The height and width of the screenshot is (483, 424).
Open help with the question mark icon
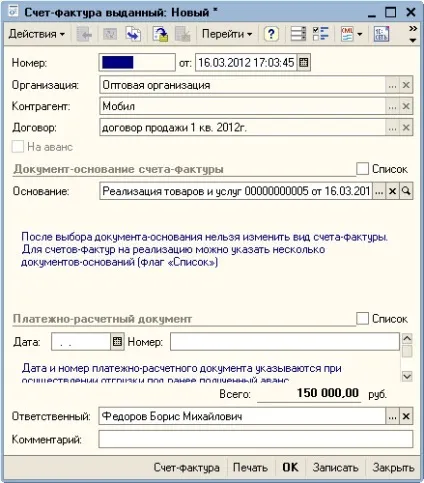(271, 34)
